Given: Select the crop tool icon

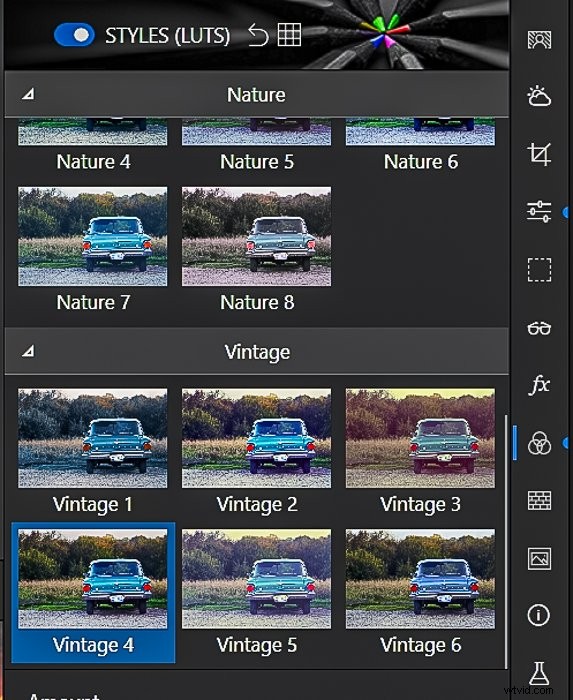Looking at the screenshot, I should tap(539, 154).
